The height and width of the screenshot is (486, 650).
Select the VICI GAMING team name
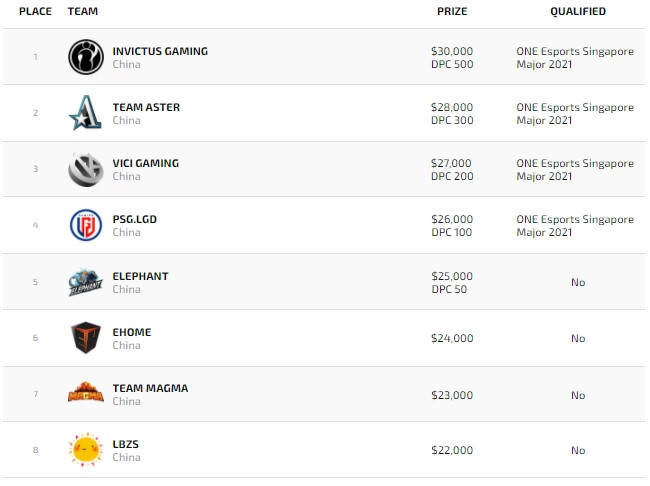pyautogui.click(x=146, y=163)
